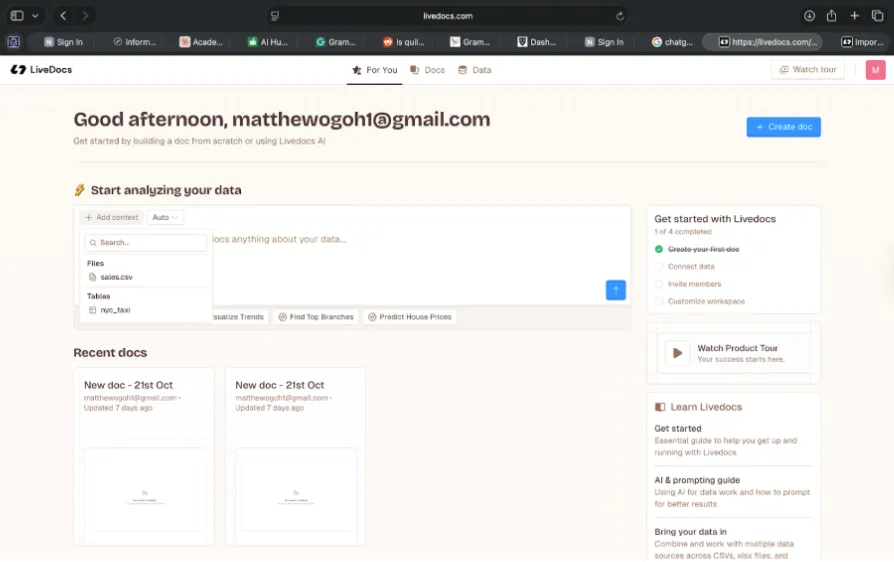The height and width of the screenshot is (562, 894).
Task: Switch to the For You tab
Action: (375, 70)
